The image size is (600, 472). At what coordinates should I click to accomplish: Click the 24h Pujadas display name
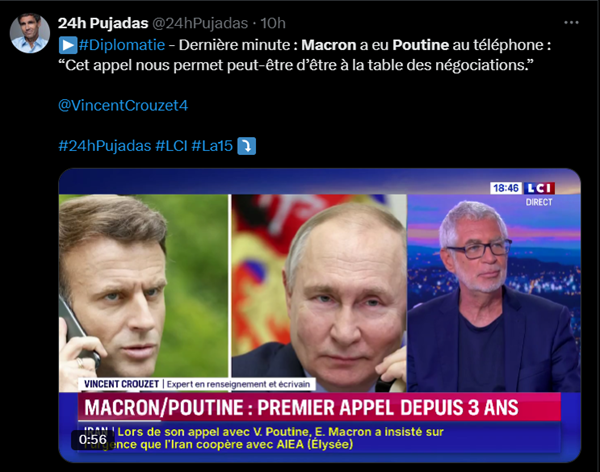(103, 23)
